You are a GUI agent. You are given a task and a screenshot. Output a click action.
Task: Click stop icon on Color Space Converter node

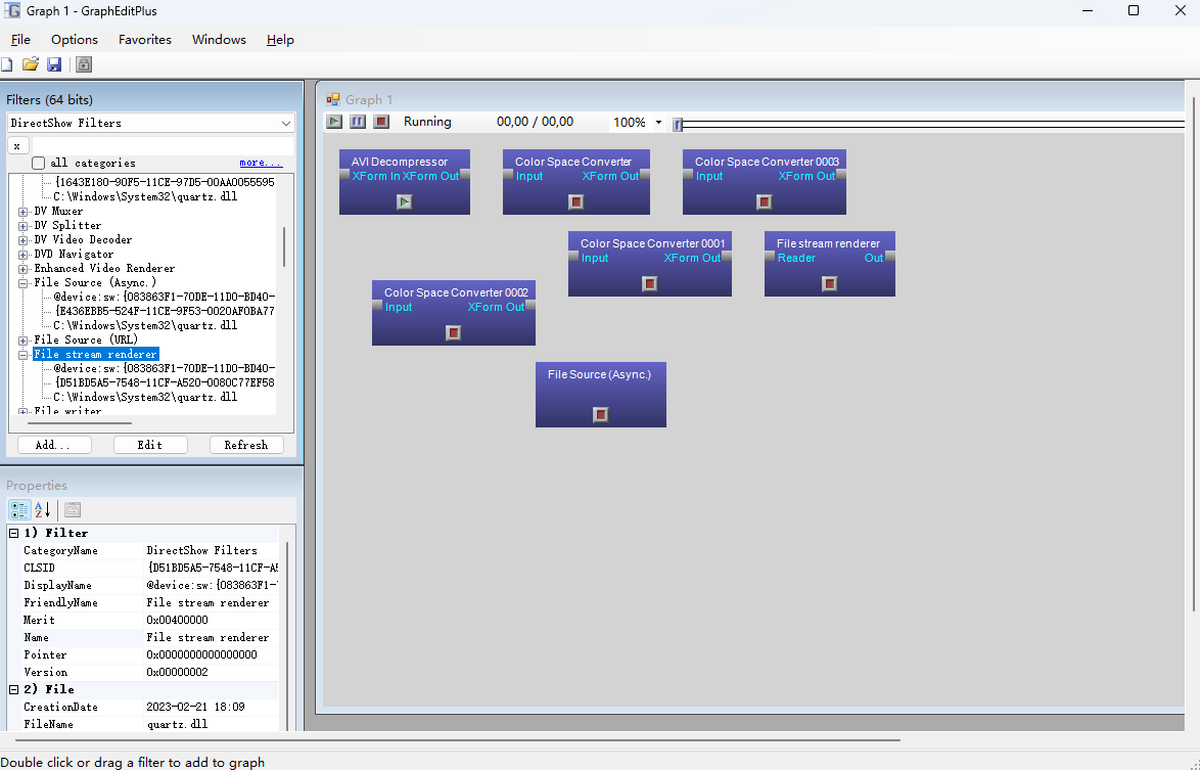pos(576,202)
